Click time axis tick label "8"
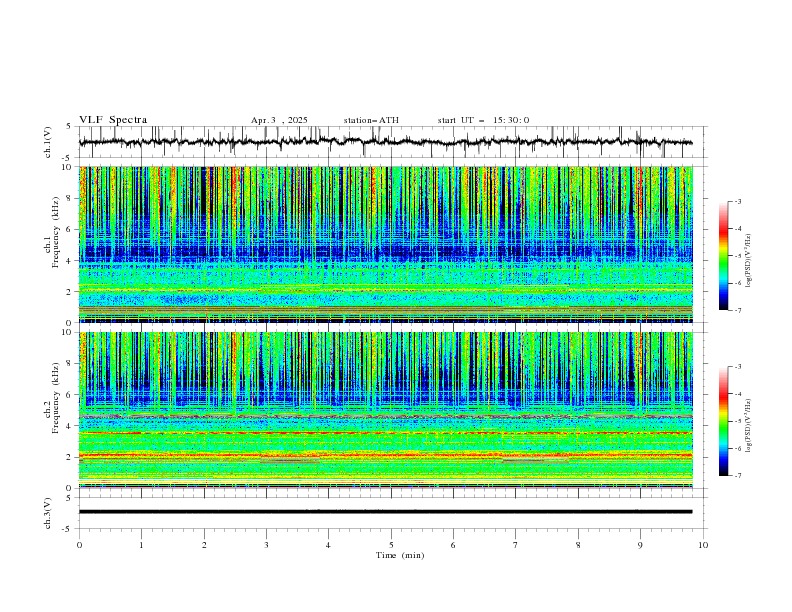The width and height of the screenshot is (792, 612). point(578,545)
